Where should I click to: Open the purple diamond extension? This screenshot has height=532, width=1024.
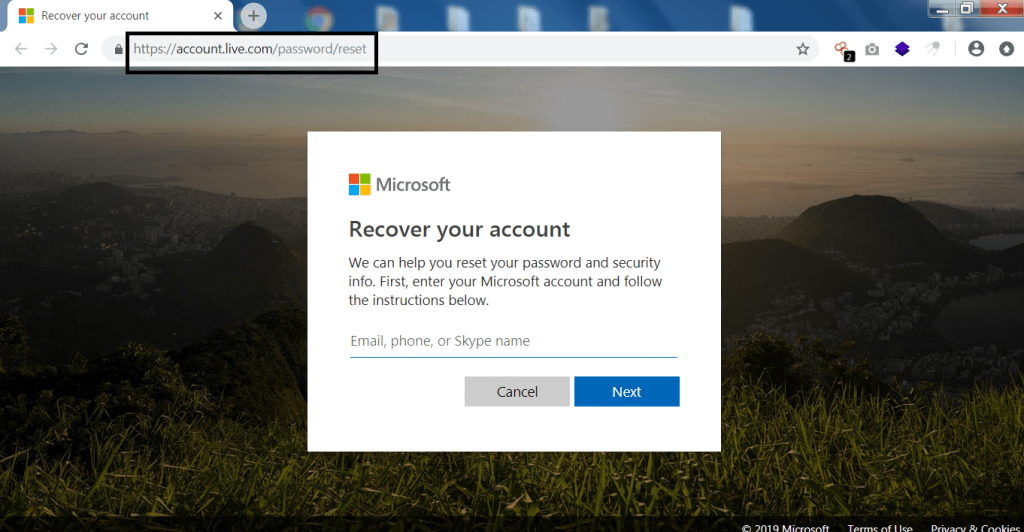coord(902,49)
